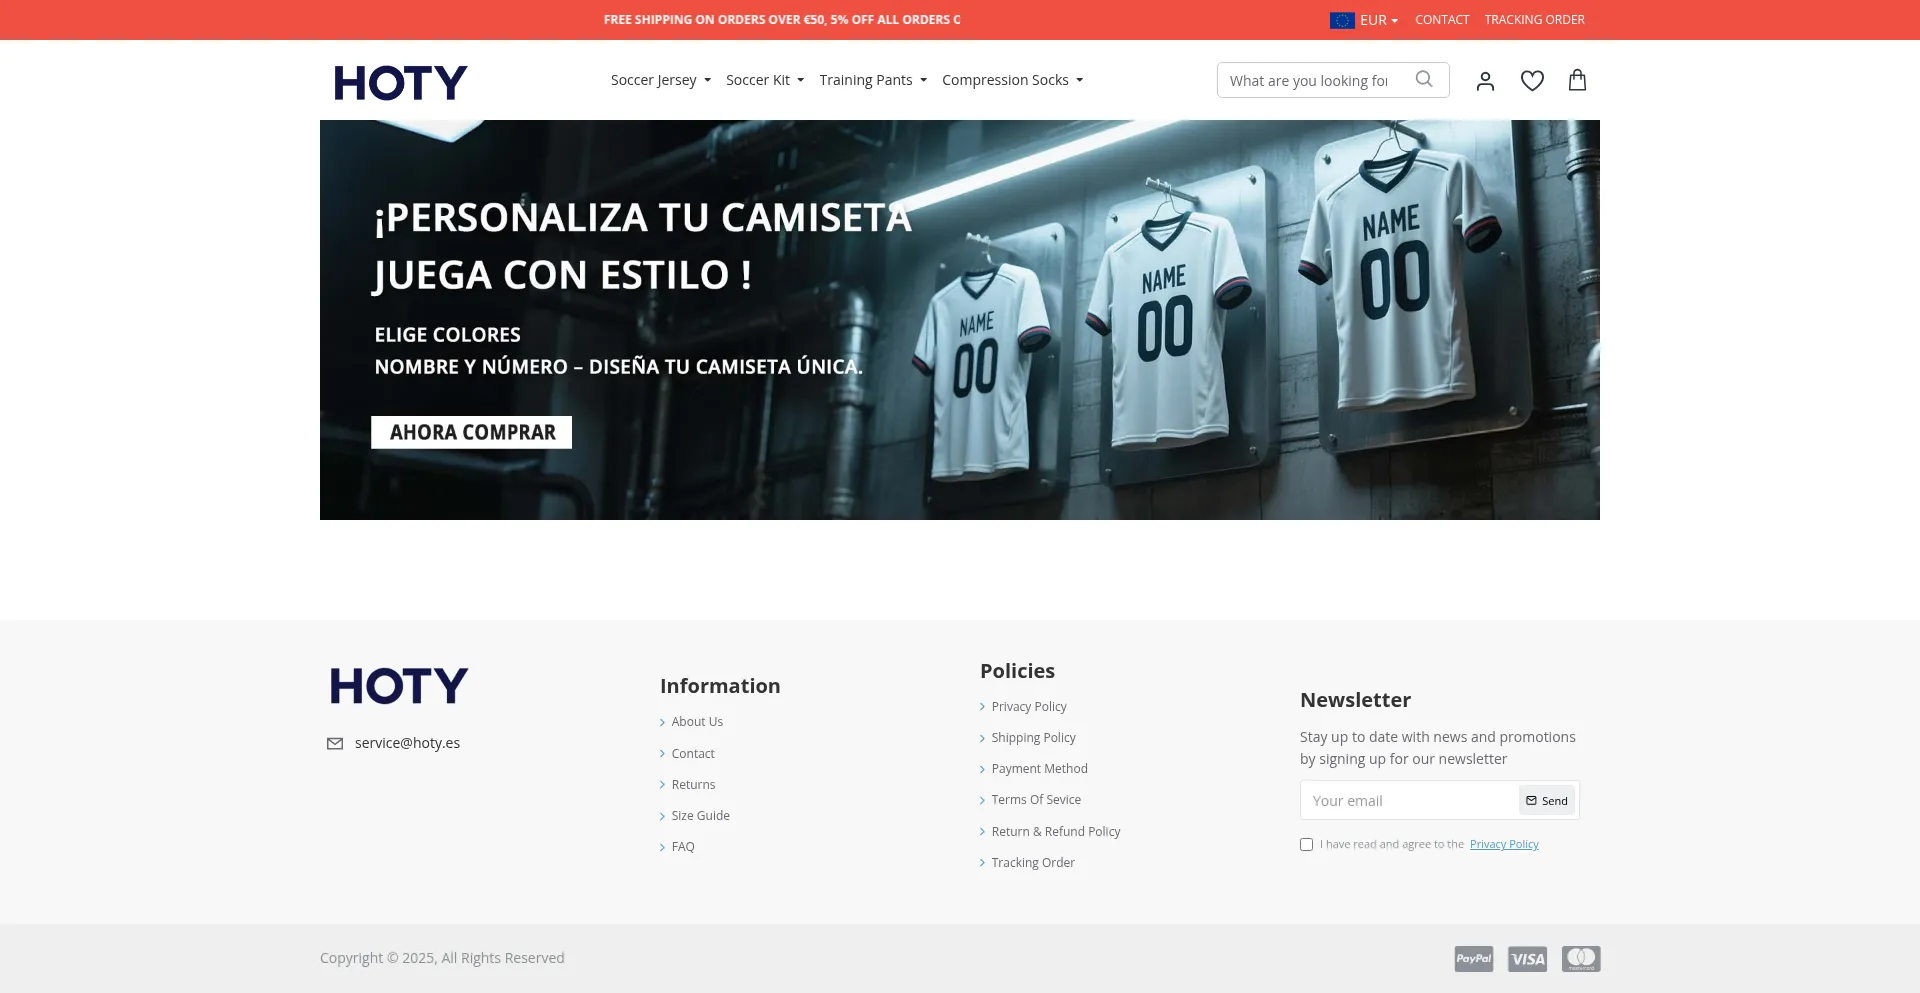The image size is (1920, 993).
Task: Click the HOTY logo in the header
Action: 400,82
